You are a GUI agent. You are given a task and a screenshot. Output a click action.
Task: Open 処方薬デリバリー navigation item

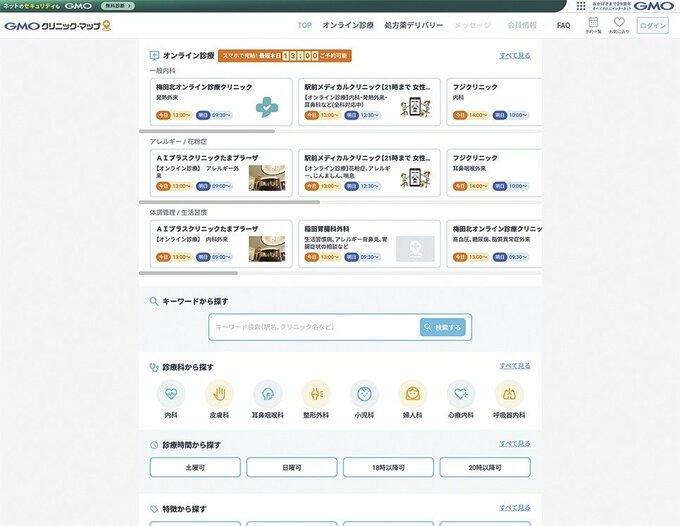tap(414, 25)
